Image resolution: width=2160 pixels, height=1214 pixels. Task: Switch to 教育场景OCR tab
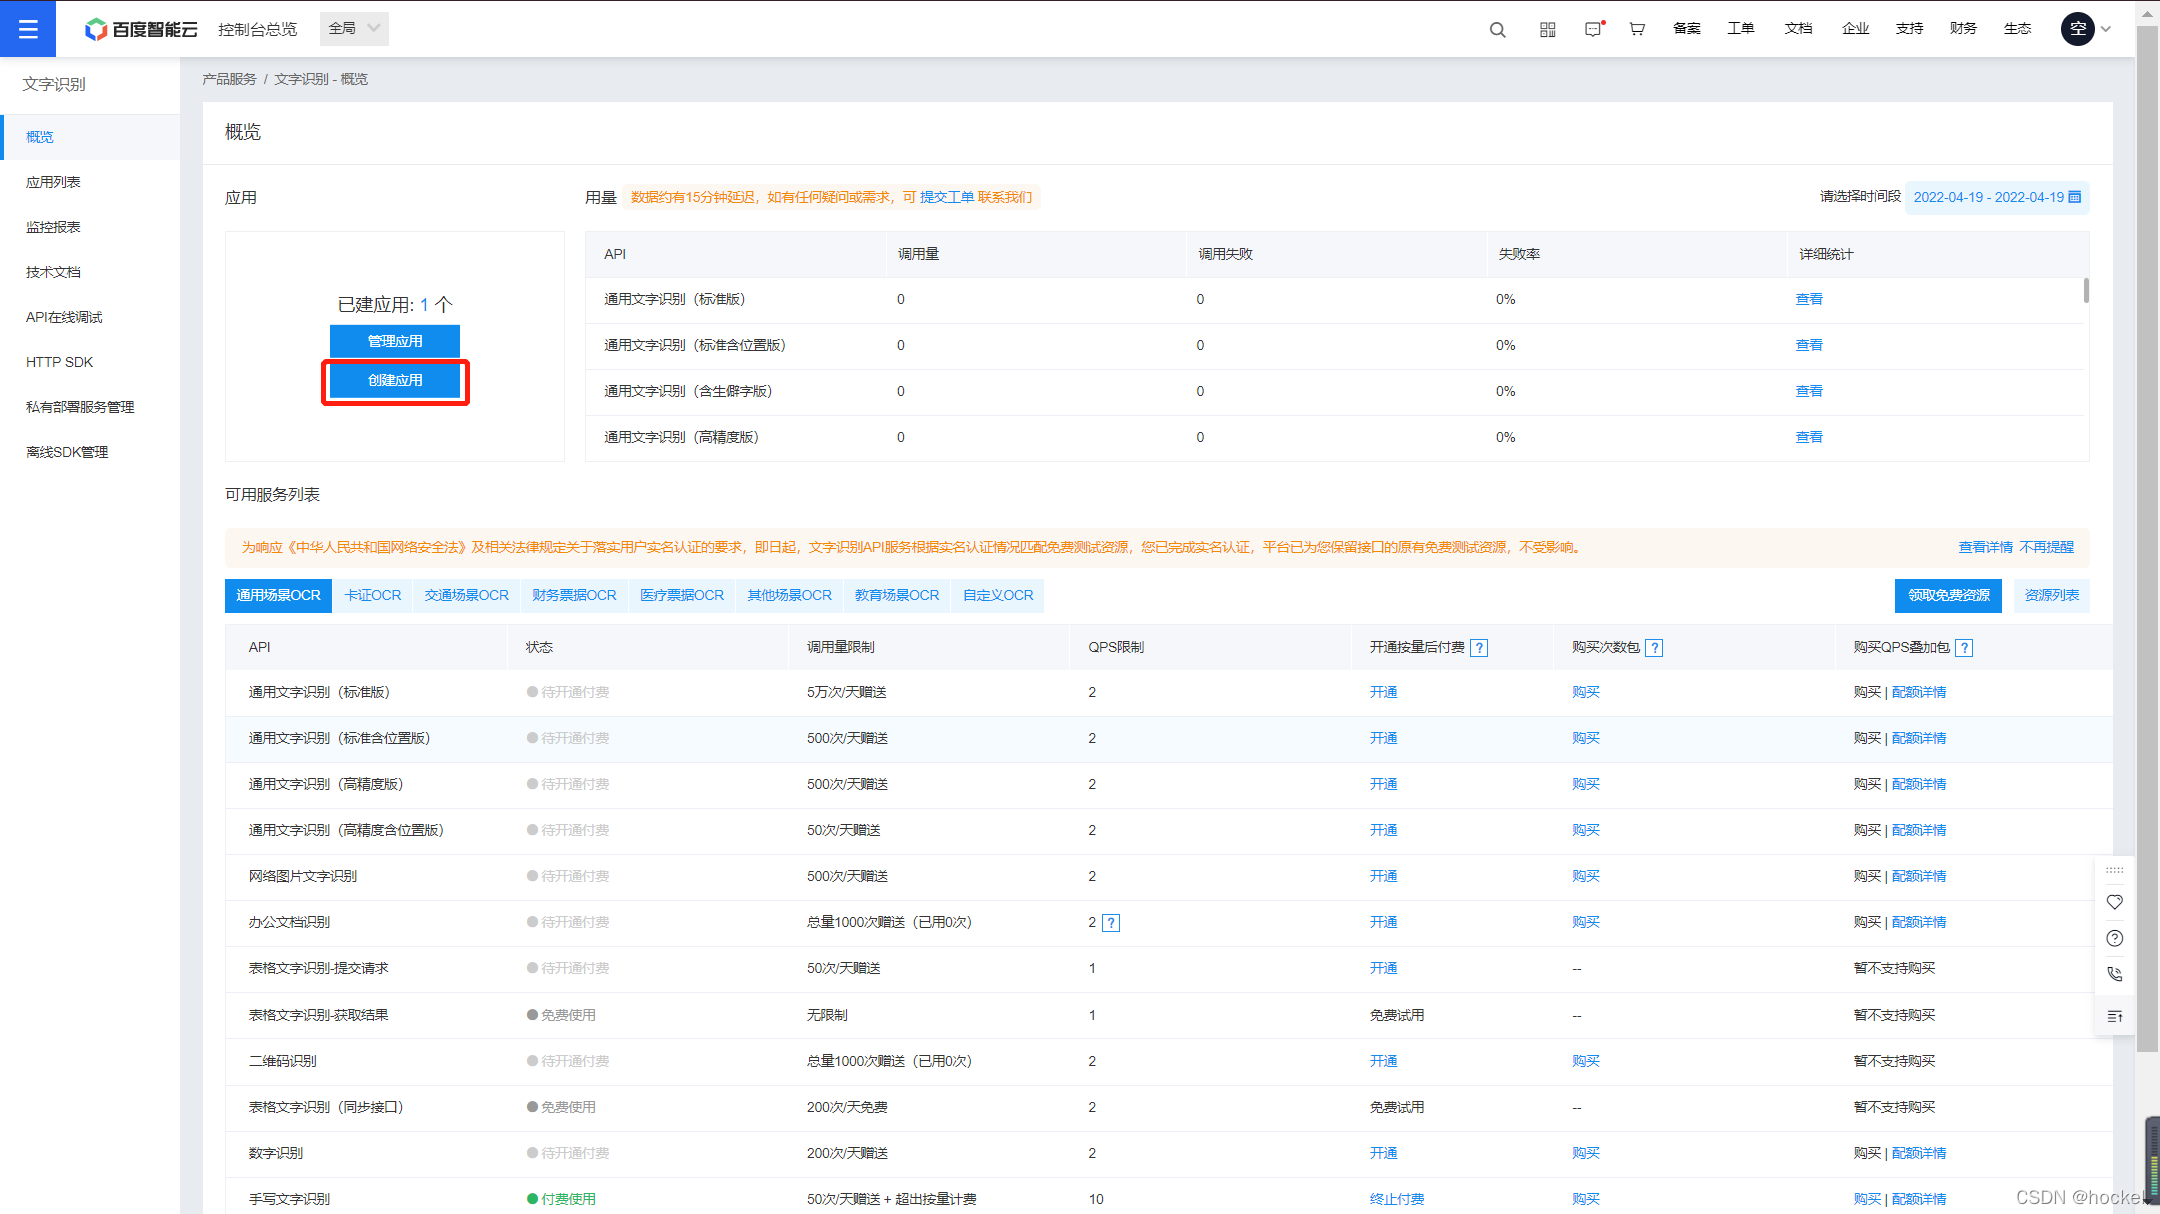897,596
